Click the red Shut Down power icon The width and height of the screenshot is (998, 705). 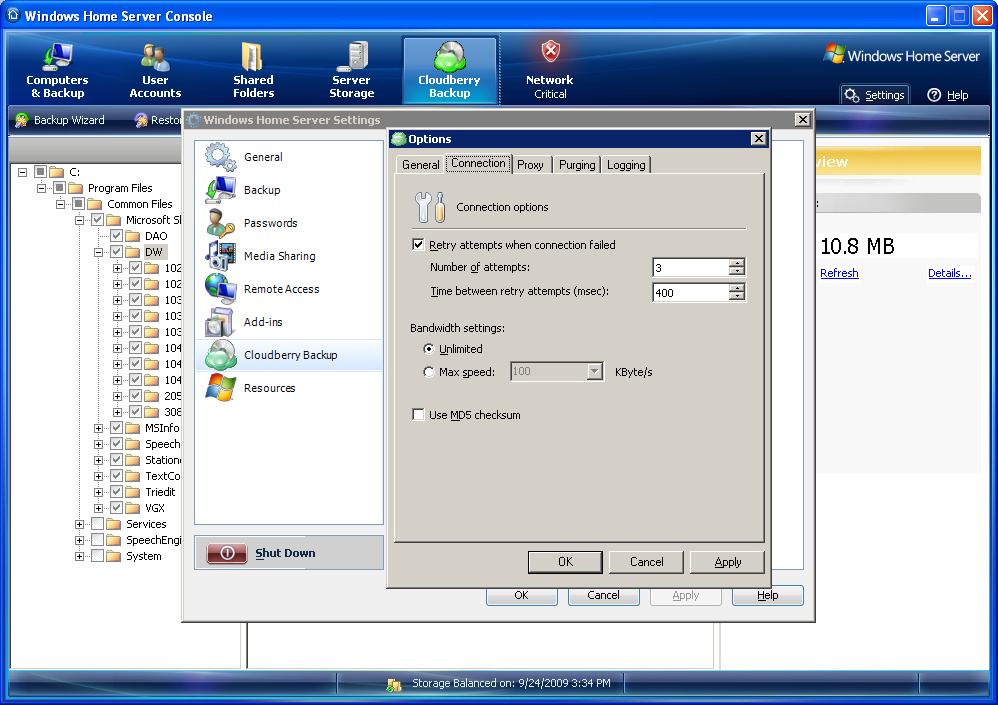click(227, 553)
